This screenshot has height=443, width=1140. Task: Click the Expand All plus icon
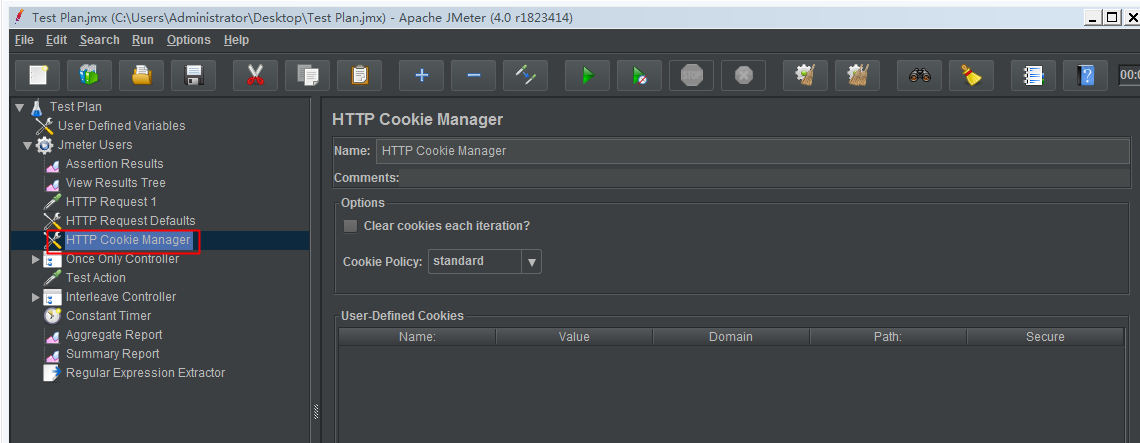[x=421, y=75]
